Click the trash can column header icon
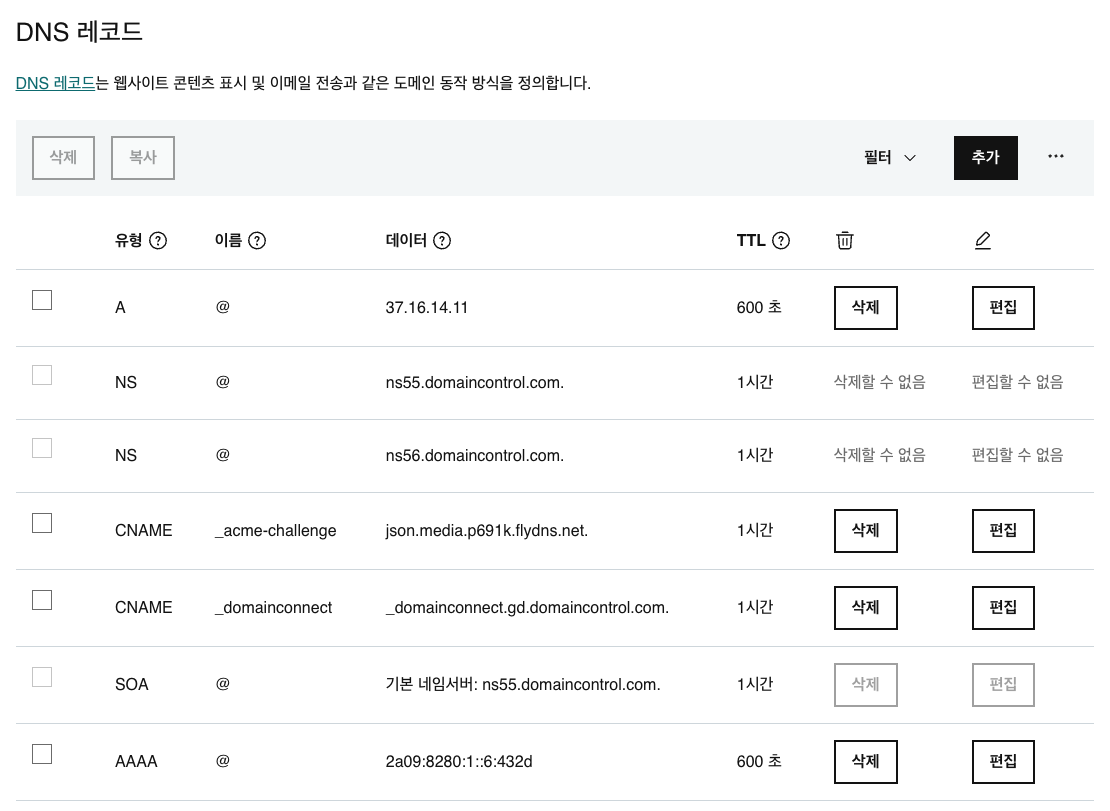 [x=845, y=241]
